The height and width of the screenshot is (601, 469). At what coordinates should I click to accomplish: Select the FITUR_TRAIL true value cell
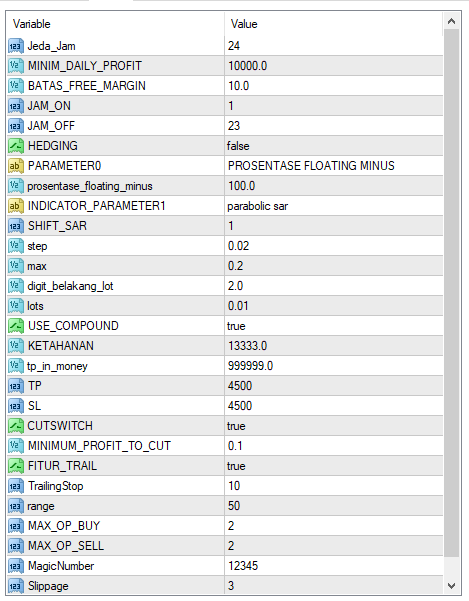(x=334, y=466)
